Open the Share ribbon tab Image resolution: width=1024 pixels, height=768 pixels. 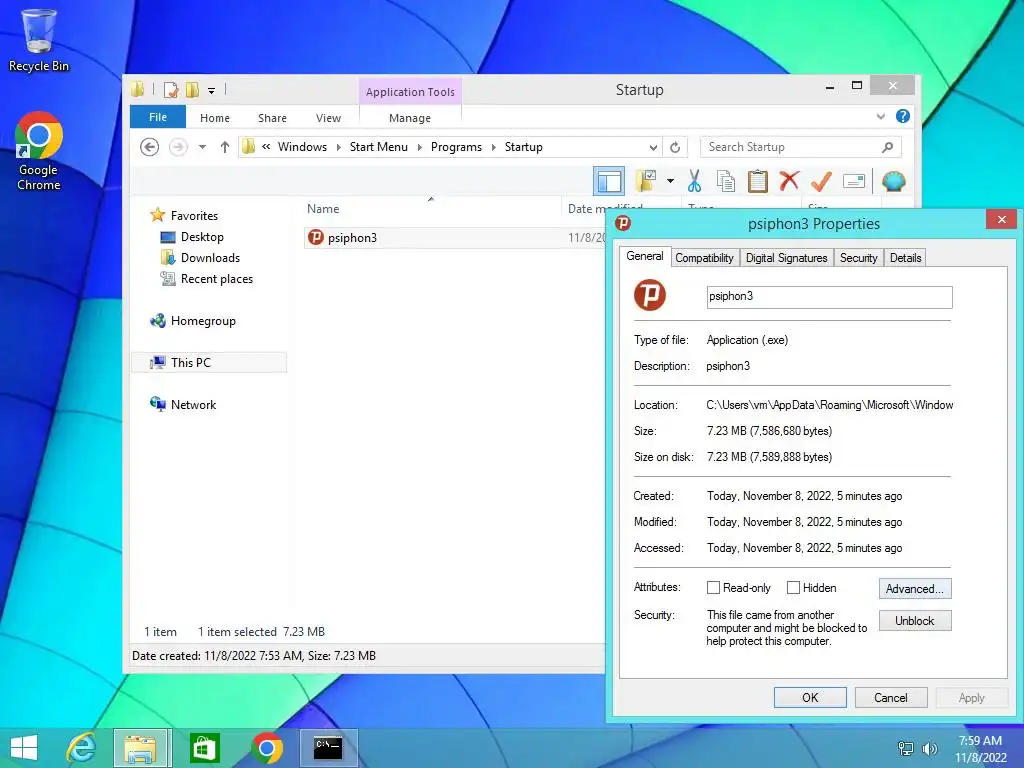(272, 118)
